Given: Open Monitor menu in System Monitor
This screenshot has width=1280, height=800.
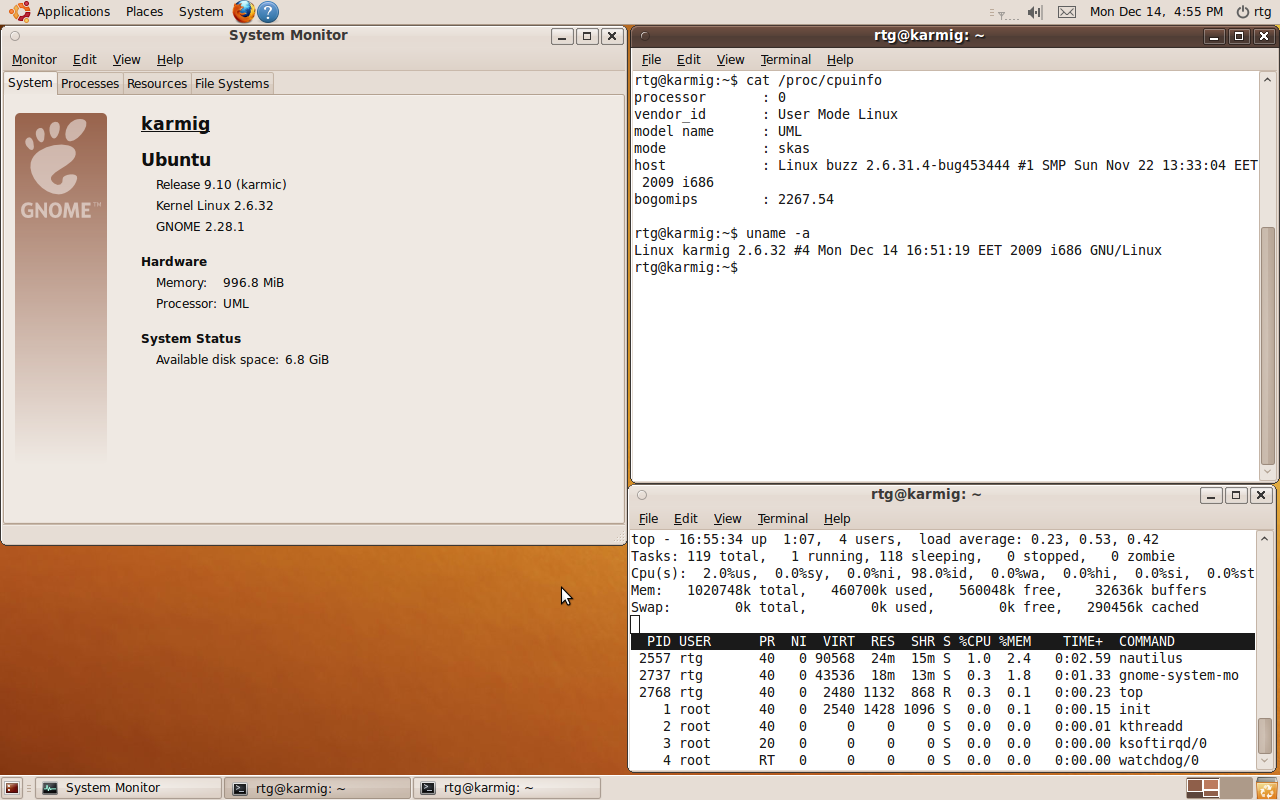Looking at the screenshot, I should [x=34, y=60].
